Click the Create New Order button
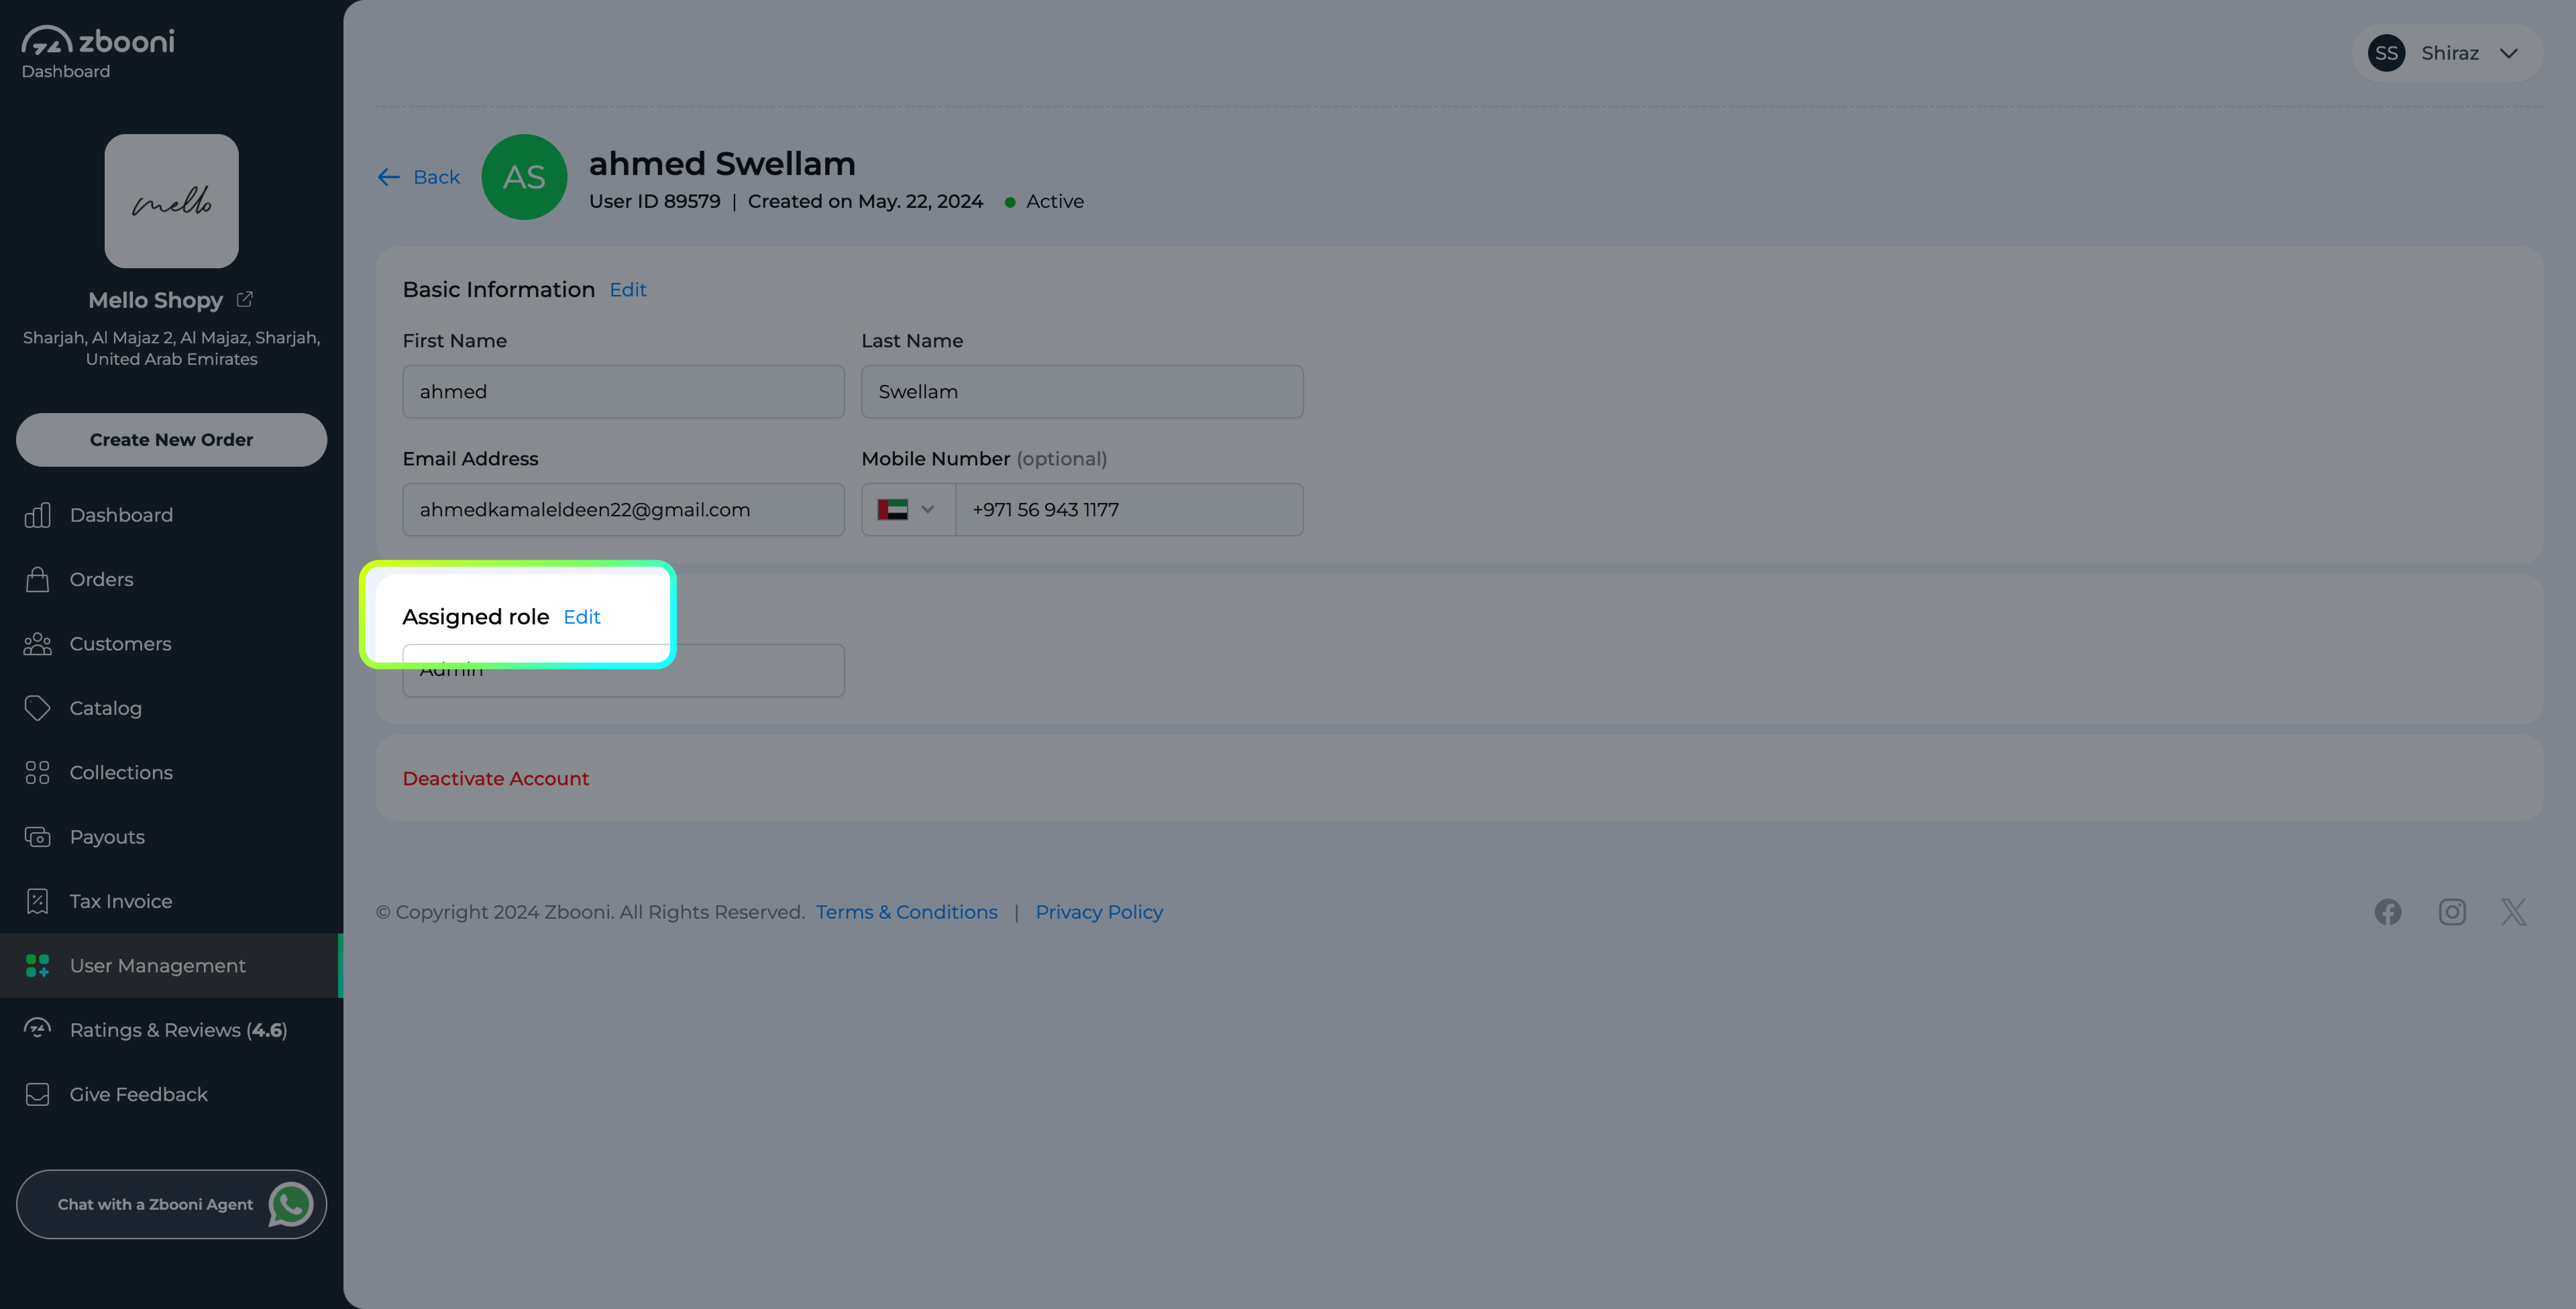The image size is (2576, 1309). tap(171, 440)
